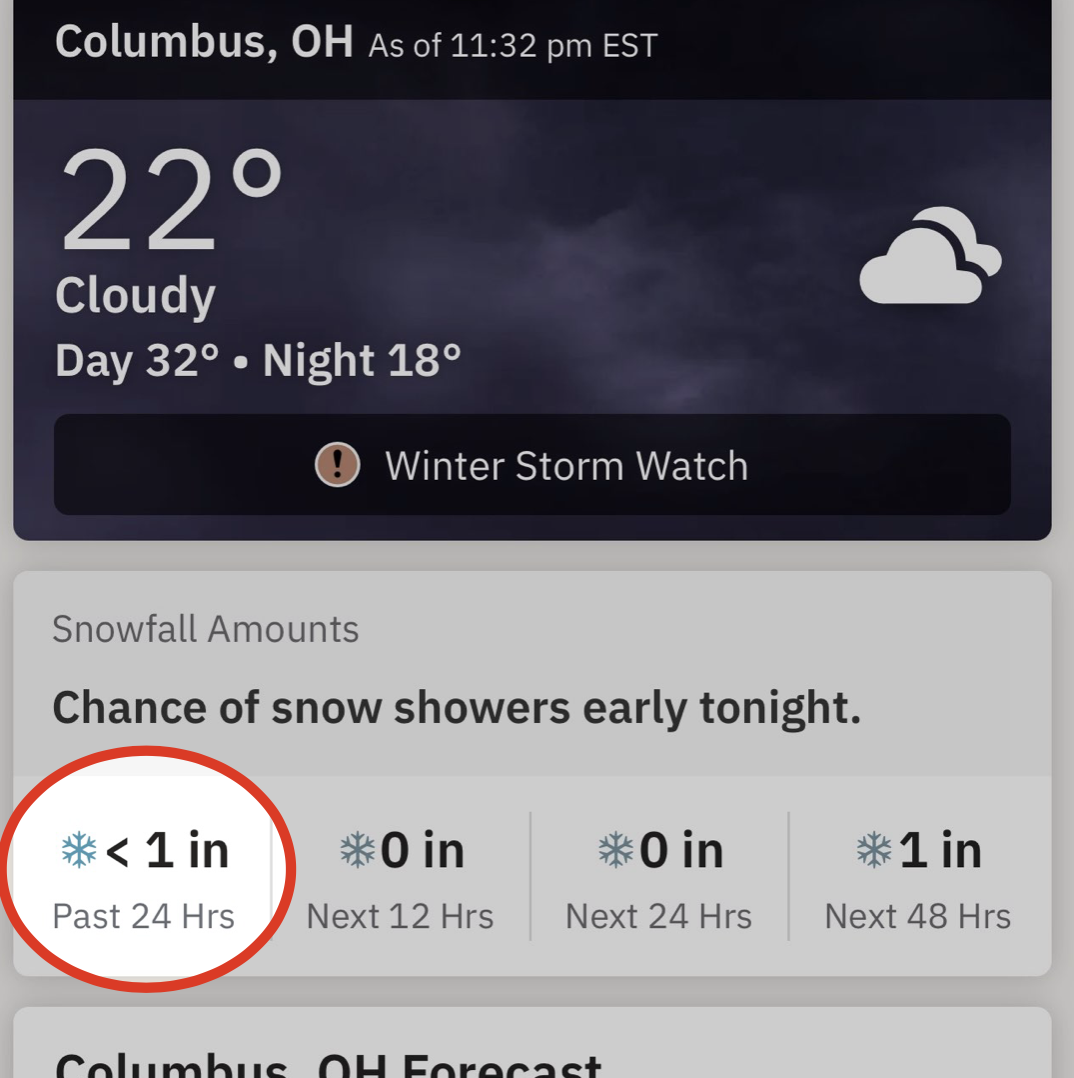Click the Day 32° Night 18° text
The height and width of the screenshot is (1078, 1074).
click(x=258, y=361)
